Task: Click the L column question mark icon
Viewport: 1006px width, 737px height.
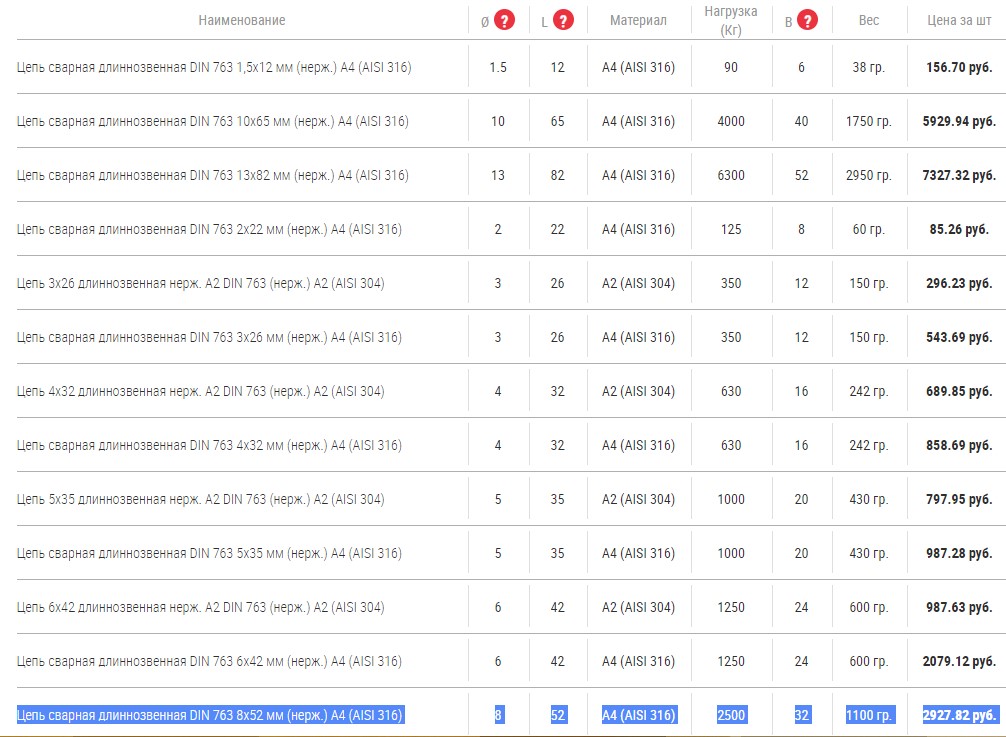Action: [564, 20]
